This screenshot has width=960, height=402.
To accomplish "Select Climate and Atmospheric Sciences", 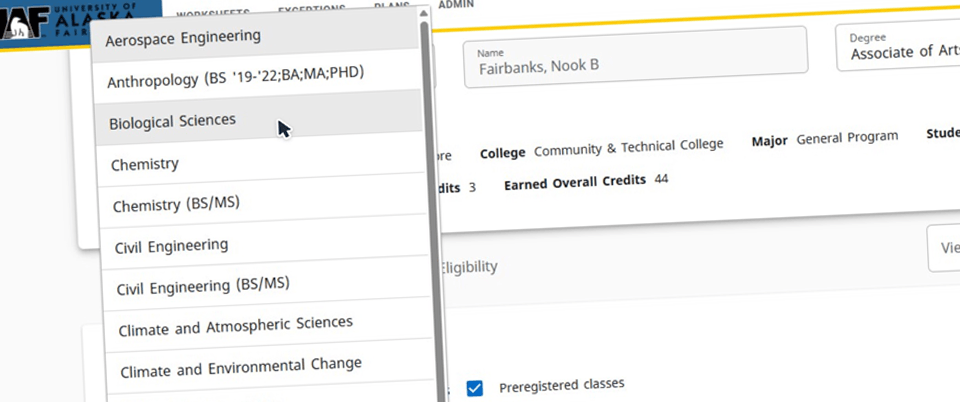I will (235, 325).
